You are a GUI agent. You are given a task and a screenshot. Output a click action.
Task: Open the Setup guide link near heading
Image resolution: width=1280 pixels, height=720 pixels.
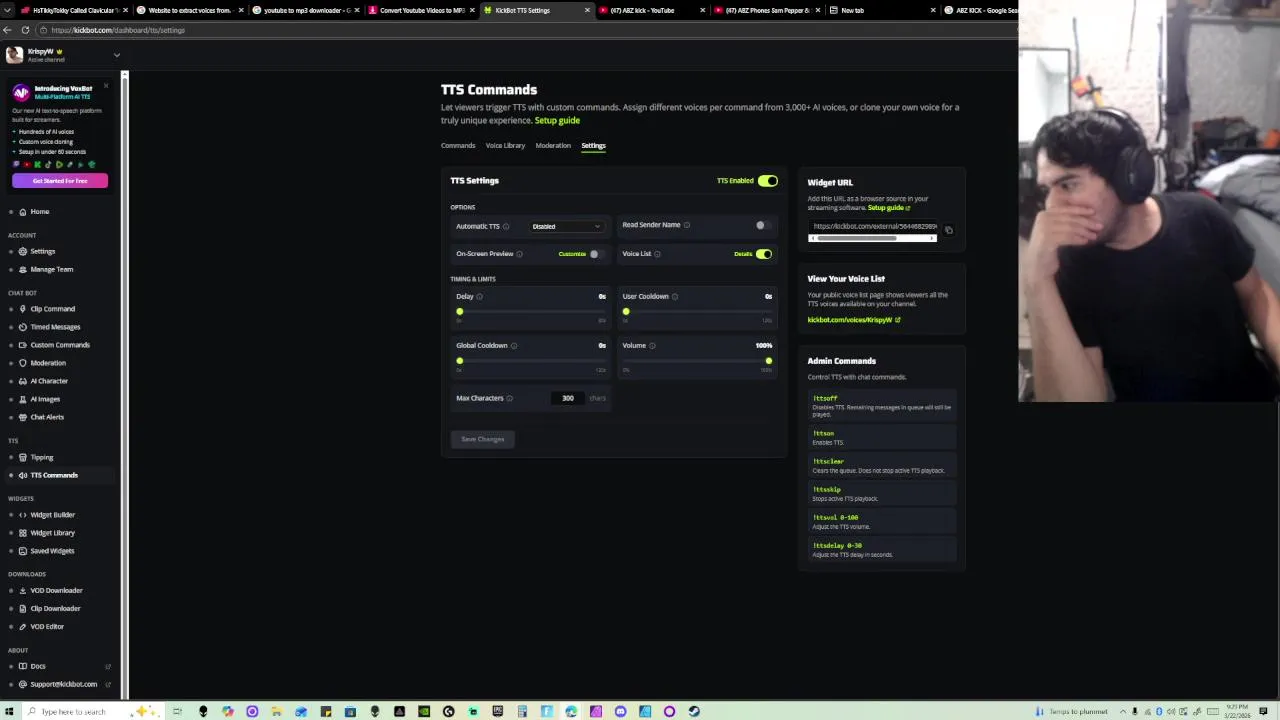557,121
